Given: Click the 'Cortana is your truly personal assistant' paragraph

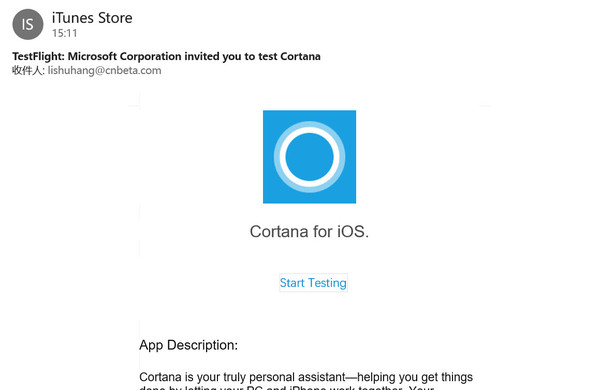Looking at the screenshot, I should [306, 381].
